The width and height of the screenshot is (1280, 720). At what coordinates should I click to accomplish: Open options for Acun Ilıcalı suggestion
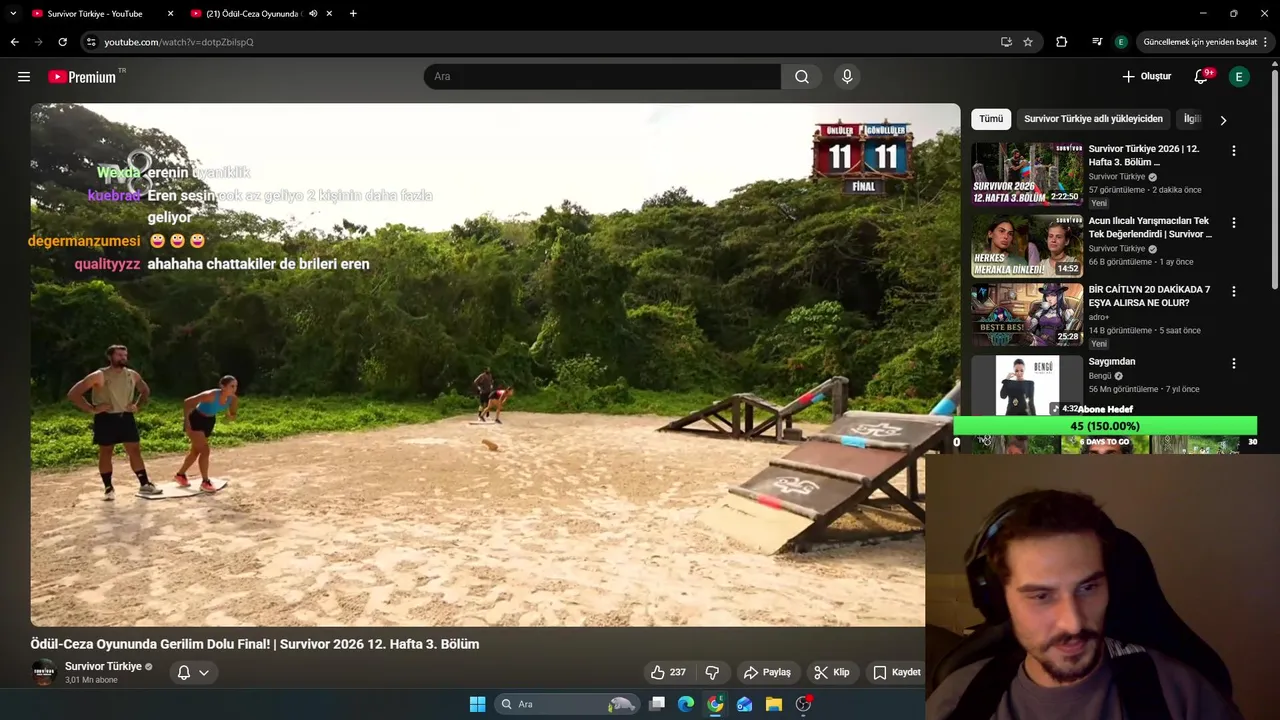[1233, 223]
